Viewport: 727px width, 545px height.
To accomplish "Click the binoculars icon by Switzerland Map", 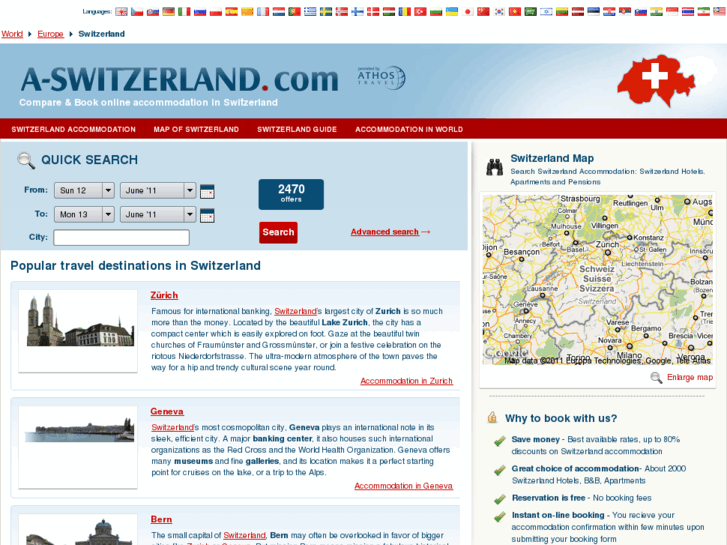I will pos(495,167).
